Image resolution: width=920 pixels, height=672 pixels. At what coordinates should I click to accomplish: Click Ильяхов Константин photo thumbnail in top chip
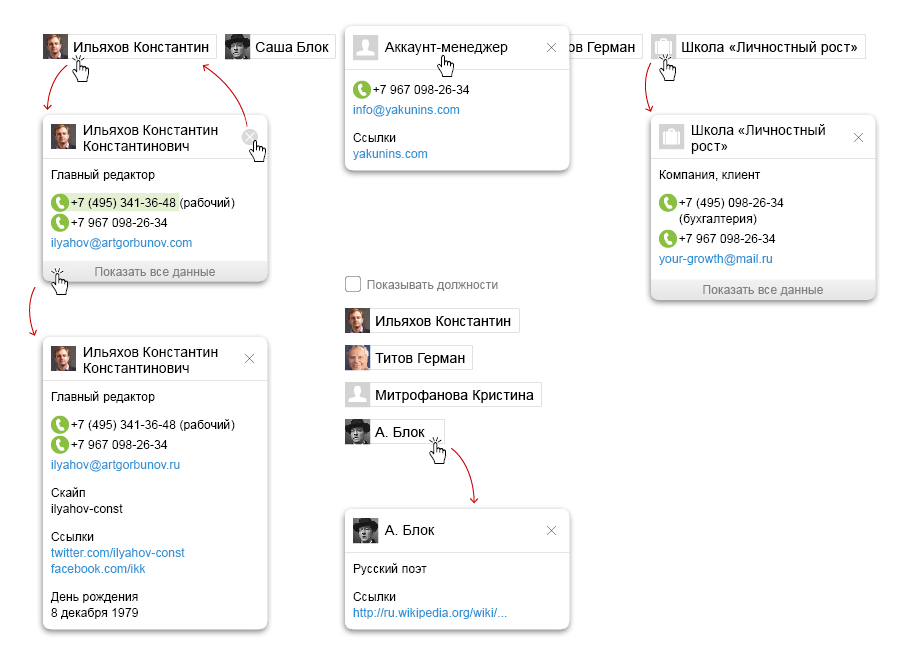(x=56, y=47)
